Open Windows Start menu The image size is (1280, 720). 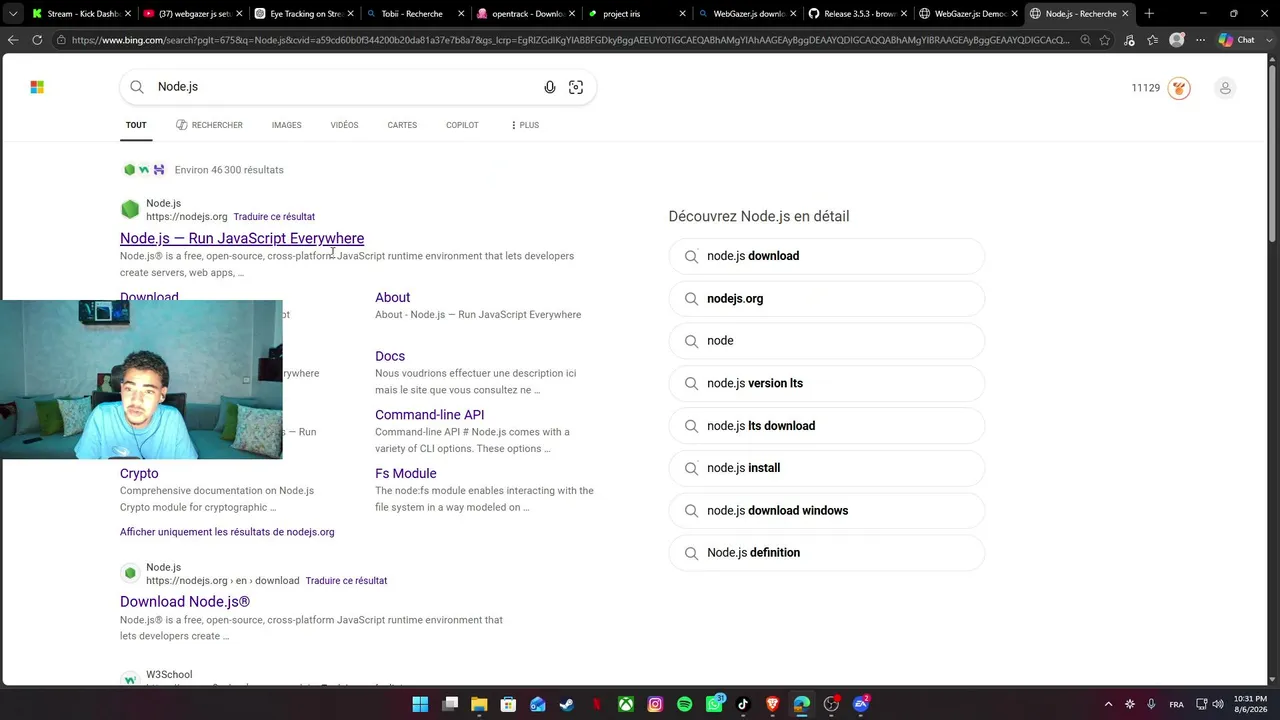coord(420,704)
